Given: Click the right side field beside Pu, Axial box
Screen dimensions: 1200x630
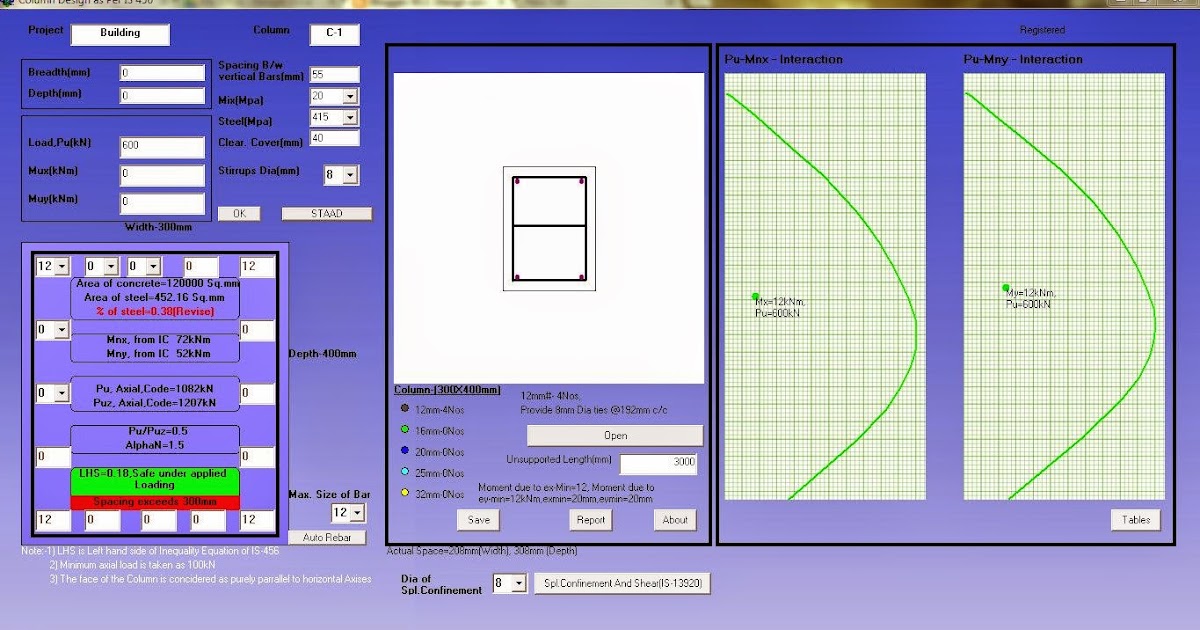Looking at the screenshot, I should point(257,394).
